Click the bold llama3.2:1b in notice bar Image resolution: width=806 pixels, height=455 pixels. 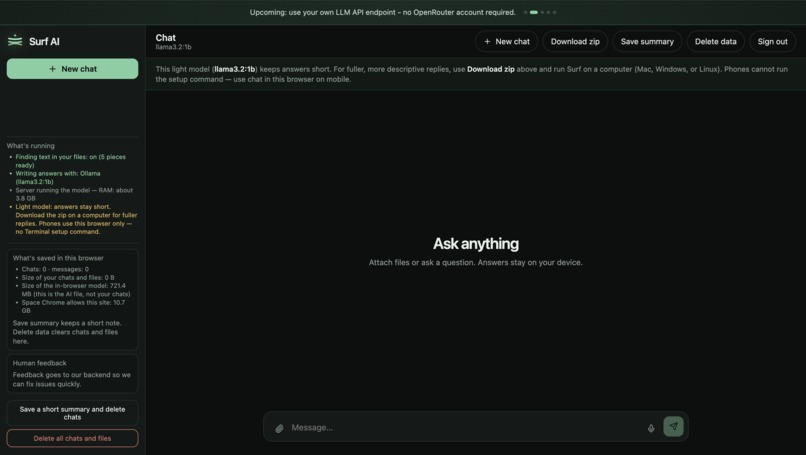(x=234, y=69)
